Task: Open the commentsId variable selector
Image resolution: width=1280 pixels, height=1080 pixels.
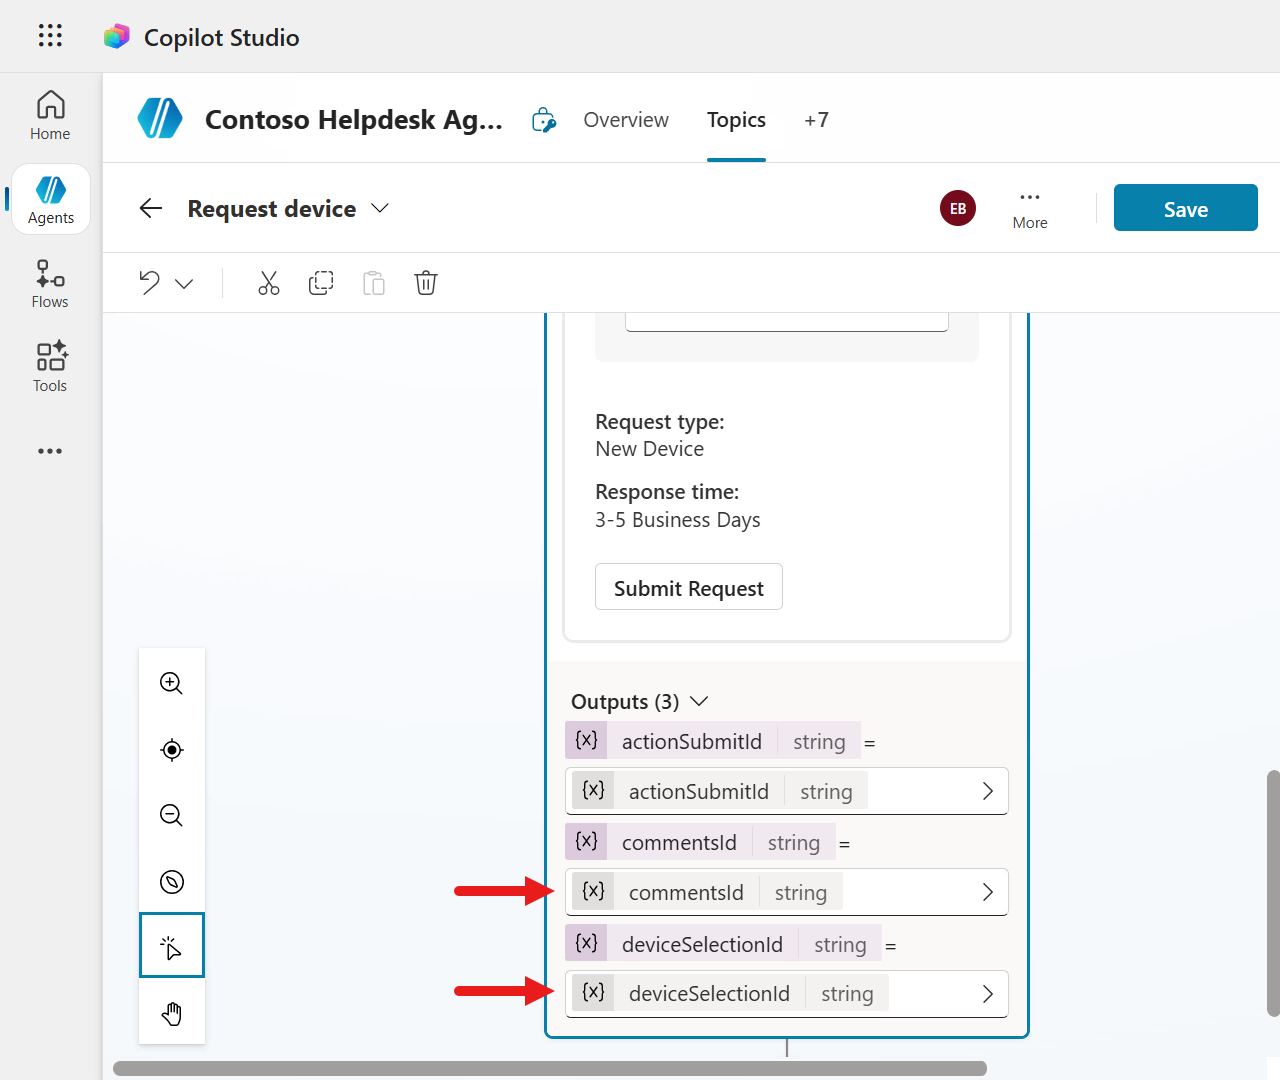Action: coord(787,892)
